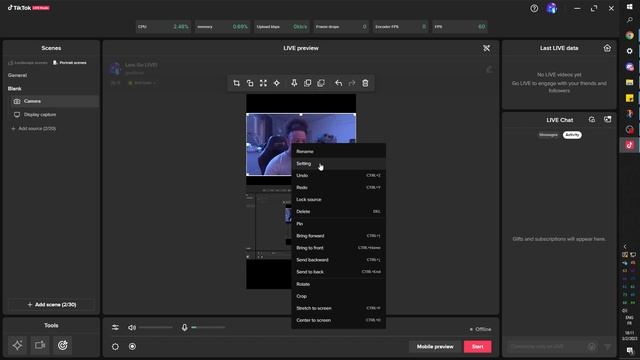The image size is (640, 360).
Task: Open the sparkle effects tool in Tools
Action: click(17, 345)
